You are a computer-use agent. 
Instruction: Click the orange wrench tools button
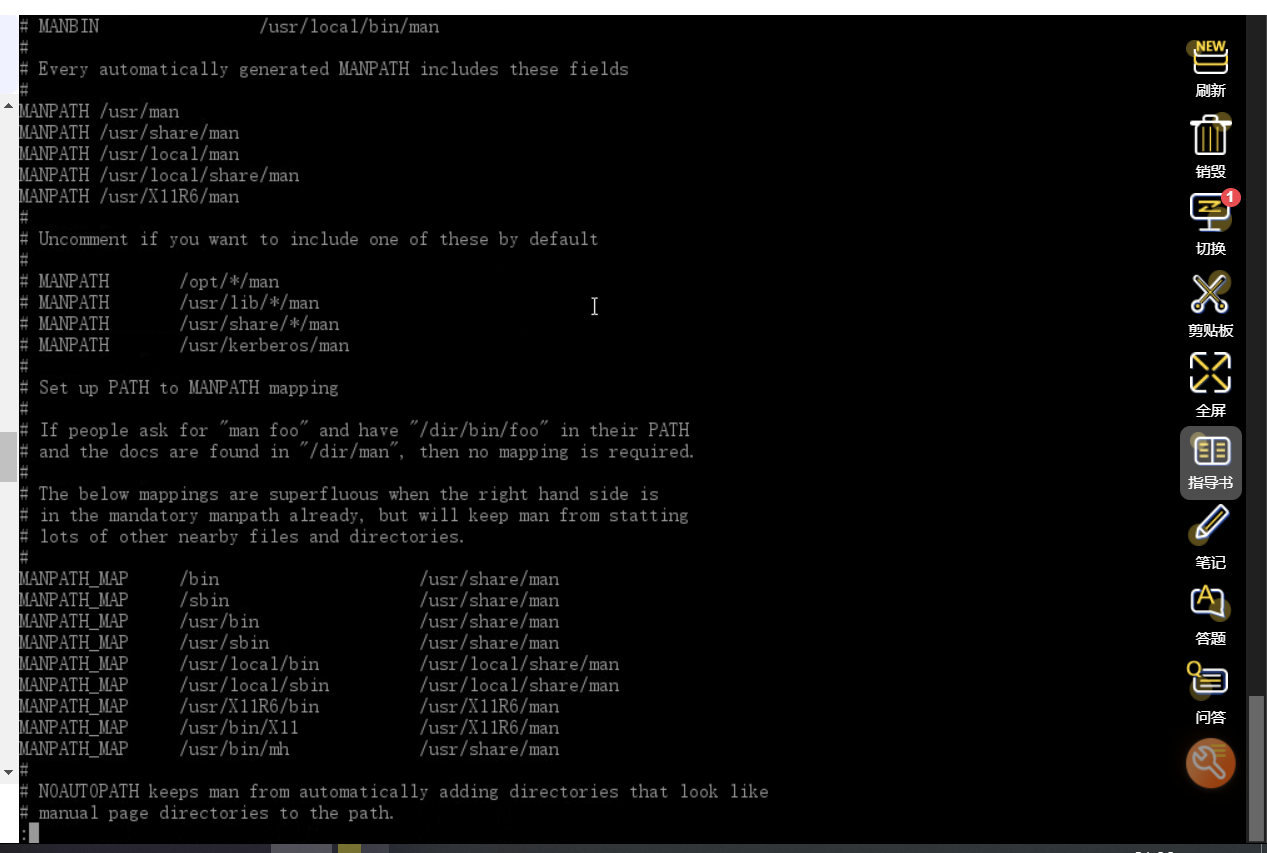coord(1210,764)
